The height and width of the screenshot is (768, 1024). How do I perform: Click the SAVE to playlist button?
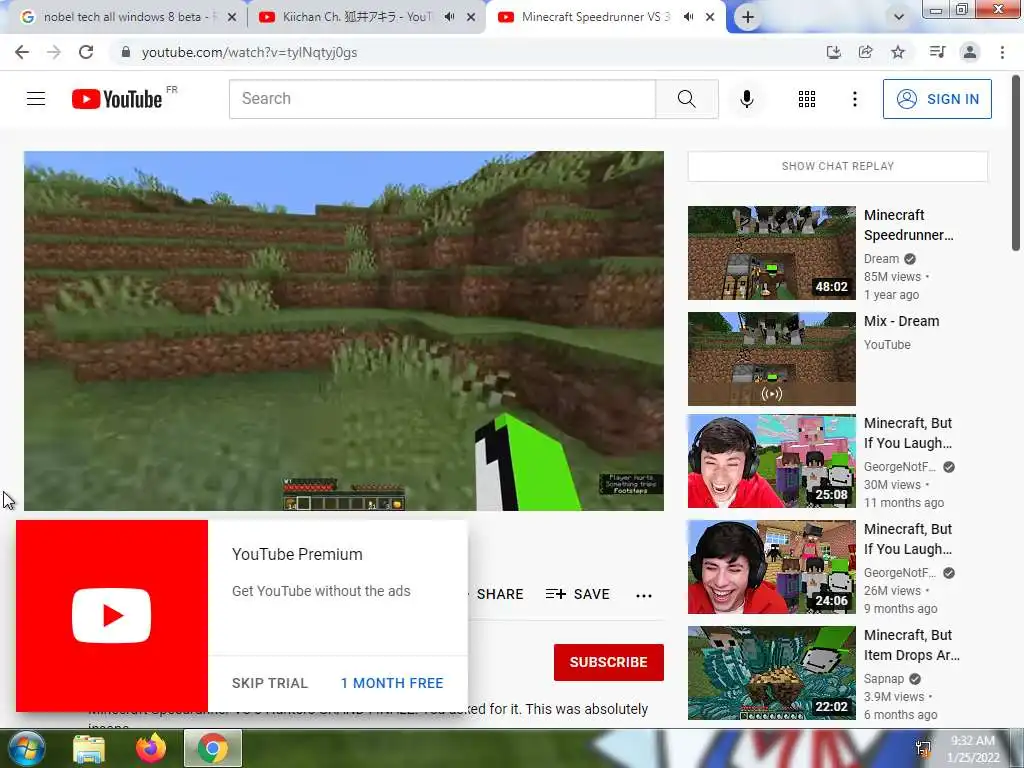point(578,594)
